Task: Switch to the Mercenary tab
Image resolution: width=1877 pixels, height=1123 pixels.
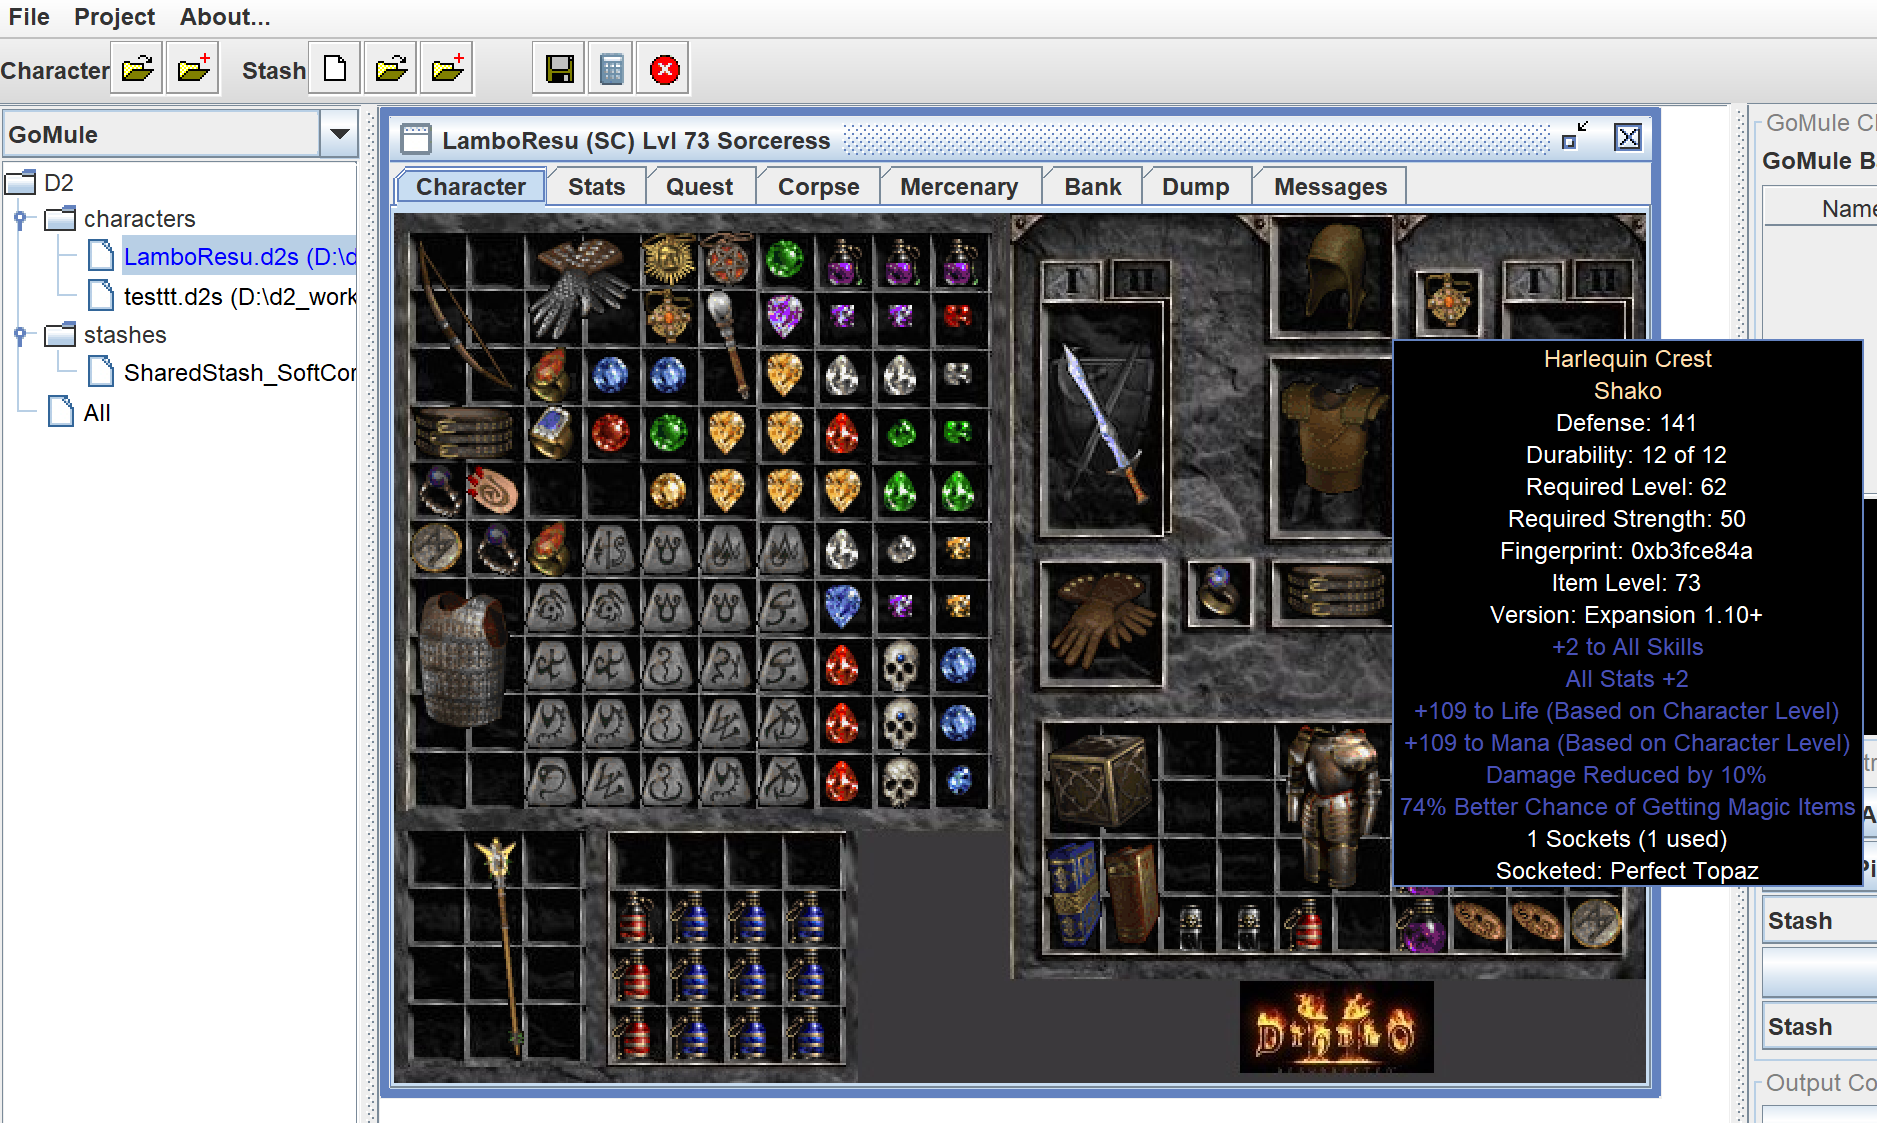Action: [958, 187]
